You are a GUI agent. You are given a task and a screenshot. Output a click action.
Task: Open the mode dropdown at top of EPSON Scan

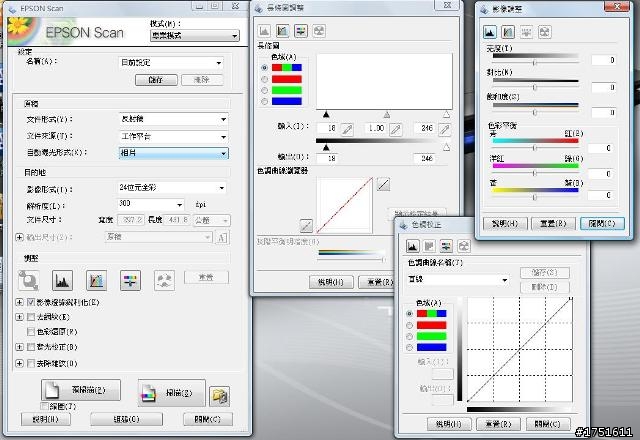point(195,36)
